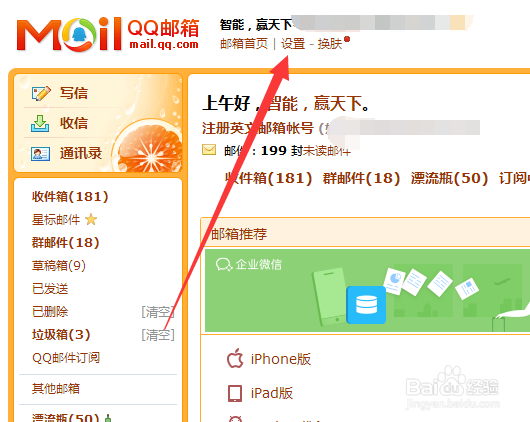Open the contacts card icon

tap(41, 154)
